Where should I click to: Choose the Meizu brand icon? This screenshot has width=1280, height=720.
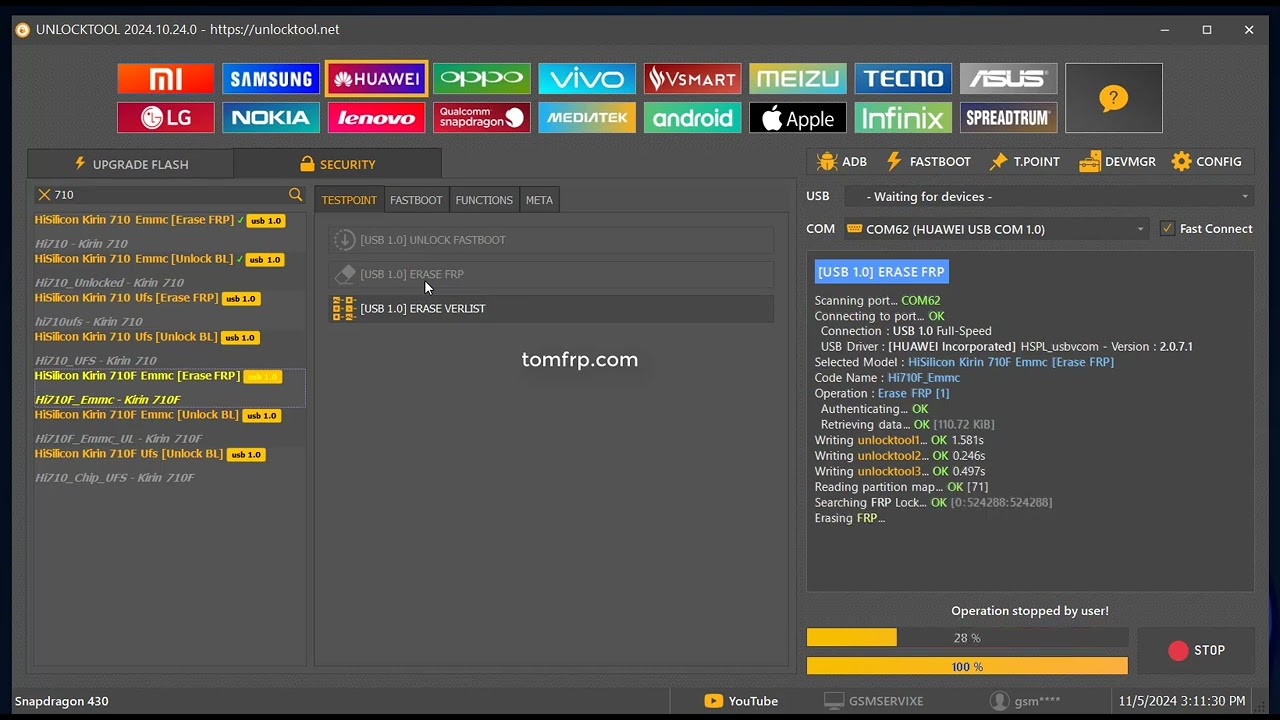tap(798, 79)
